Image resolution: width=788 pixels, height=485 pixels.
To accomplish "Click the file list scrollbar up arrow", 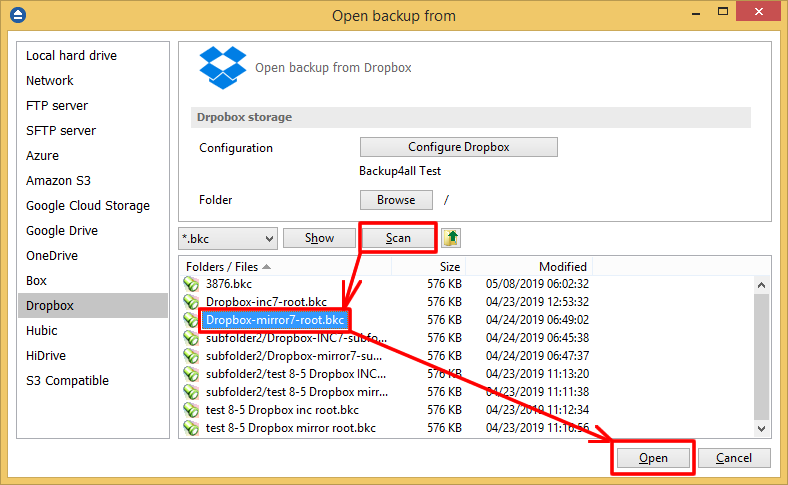I will (x=761, y=285).
